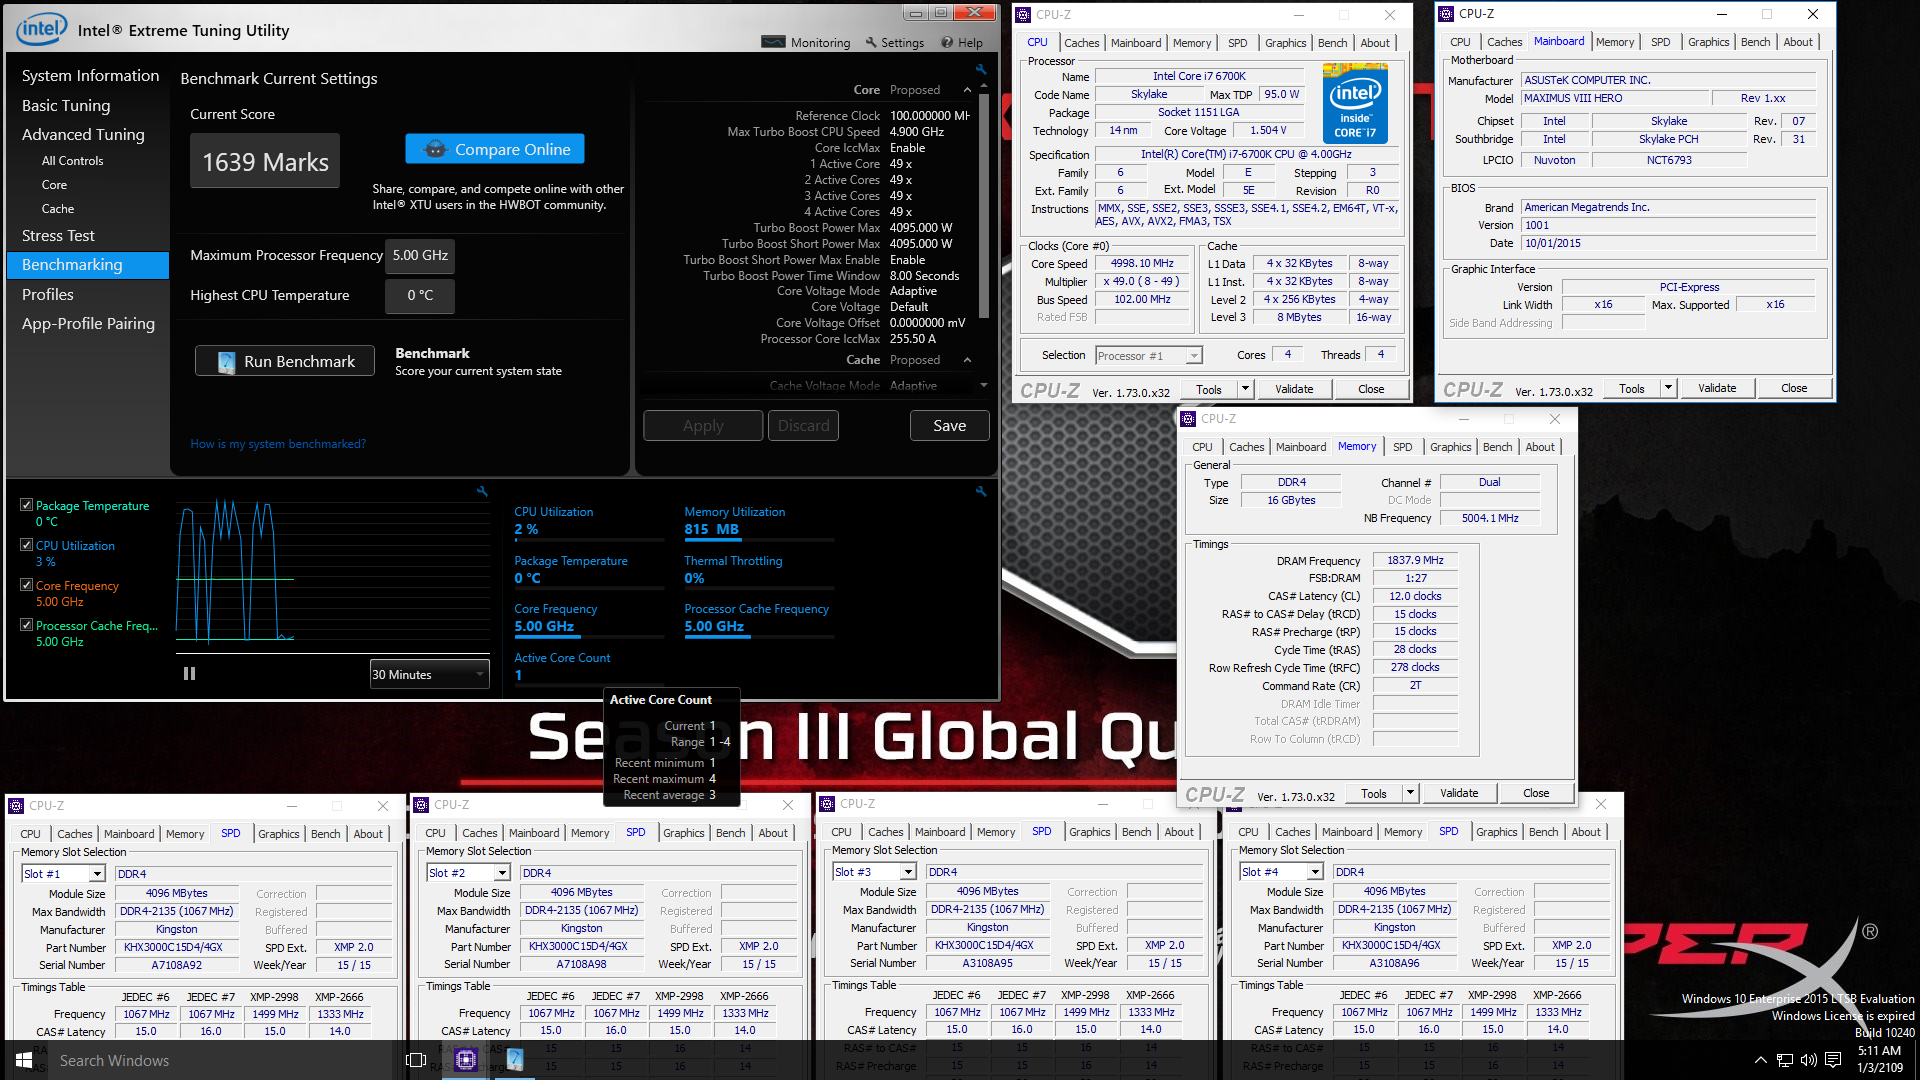The height and width of the screenshot is (1080, 1920).
Task: Open the Processor #1 selection dropdown
Action: 1149,356
